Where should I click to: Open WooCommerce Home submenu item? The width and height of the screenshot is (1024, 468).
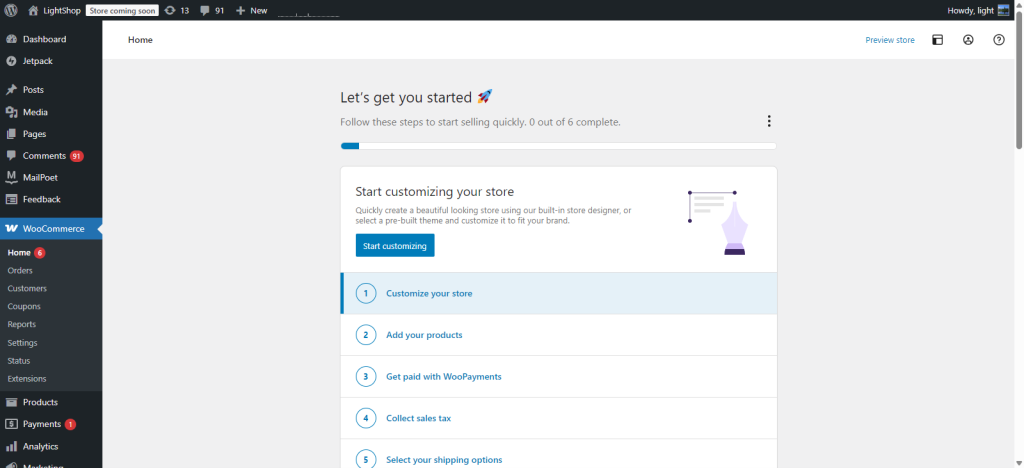click(x=19, y=253)
